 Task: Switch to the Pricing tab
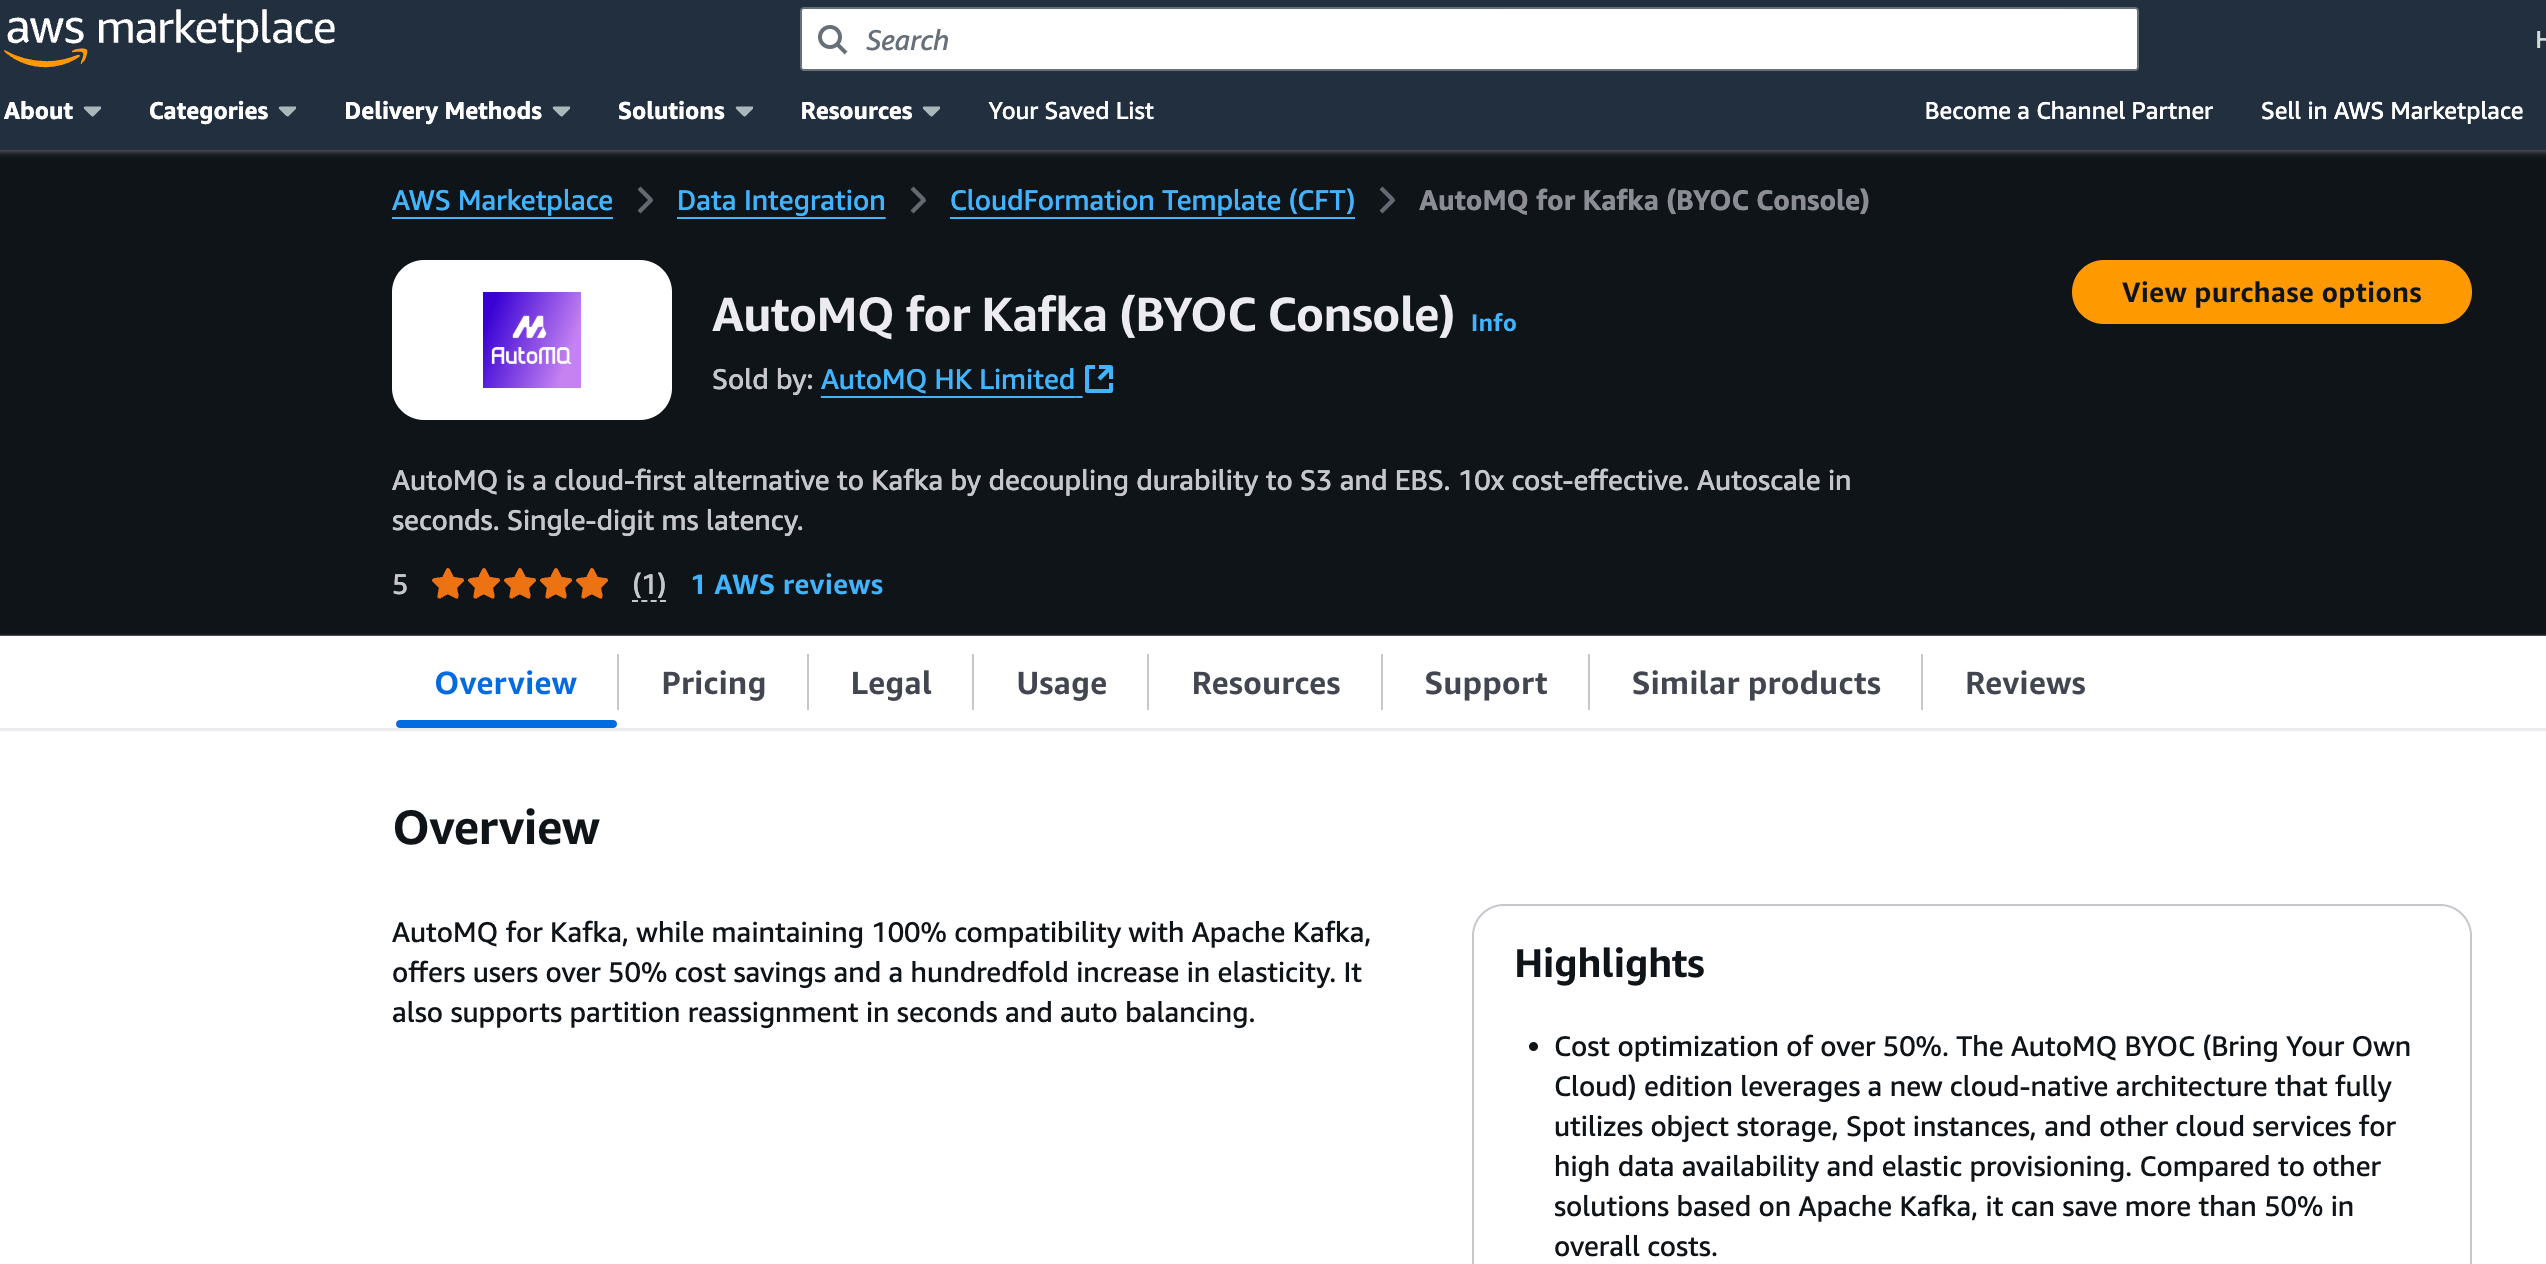(713, 683)
